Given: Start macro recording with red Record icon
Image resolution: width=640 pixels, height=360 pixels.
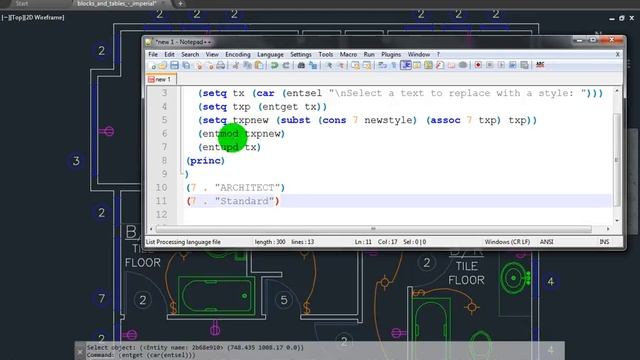Looking at the screenshot, I should [x=478, y=65].
